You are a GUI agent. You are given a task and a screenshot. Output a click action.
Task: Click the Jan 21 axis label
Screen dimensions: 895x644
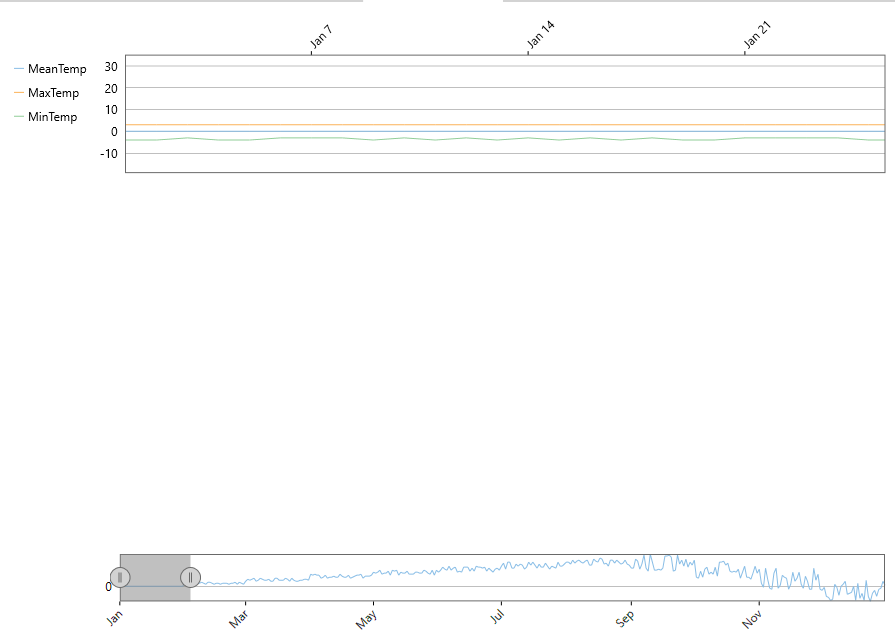point(757,36)
